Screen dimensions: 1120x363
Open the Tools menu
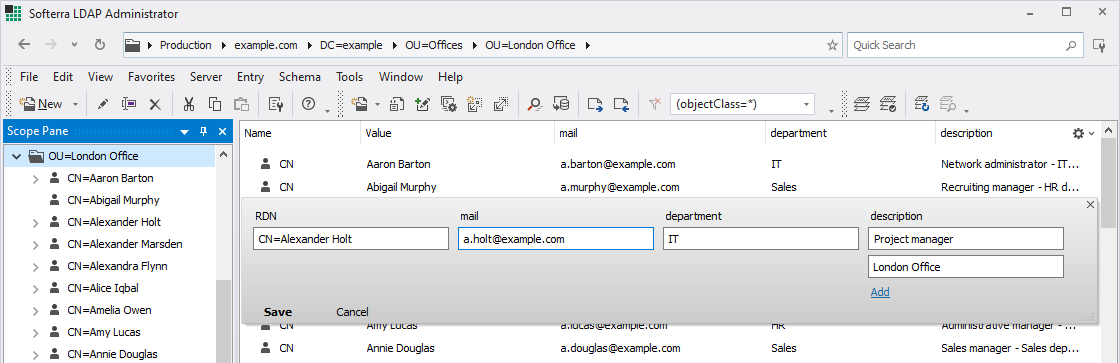coord(349,76)
